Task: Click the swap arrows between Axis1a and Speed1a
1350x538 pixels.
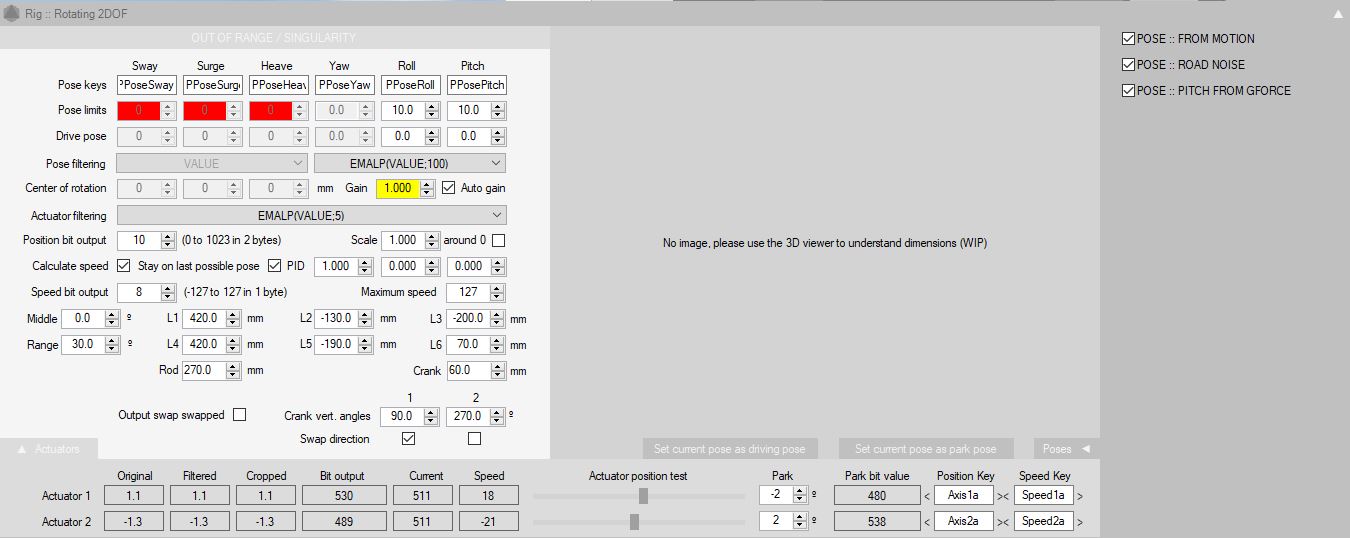Action: tap(1003, 495)
